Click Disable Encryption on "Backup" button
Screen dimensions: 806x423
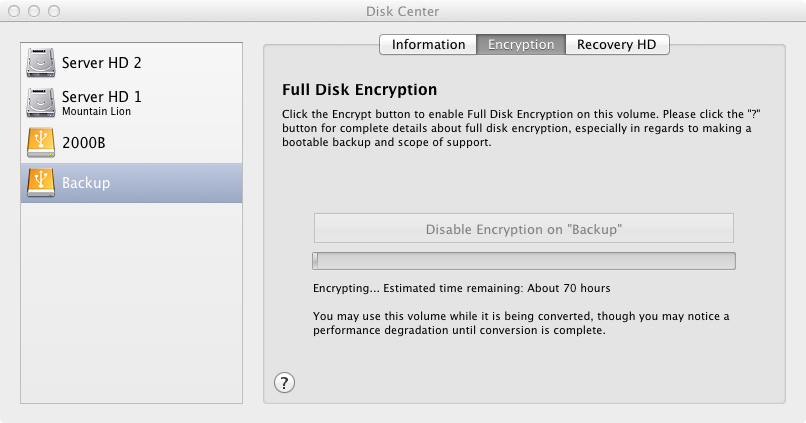coord(524,229)
